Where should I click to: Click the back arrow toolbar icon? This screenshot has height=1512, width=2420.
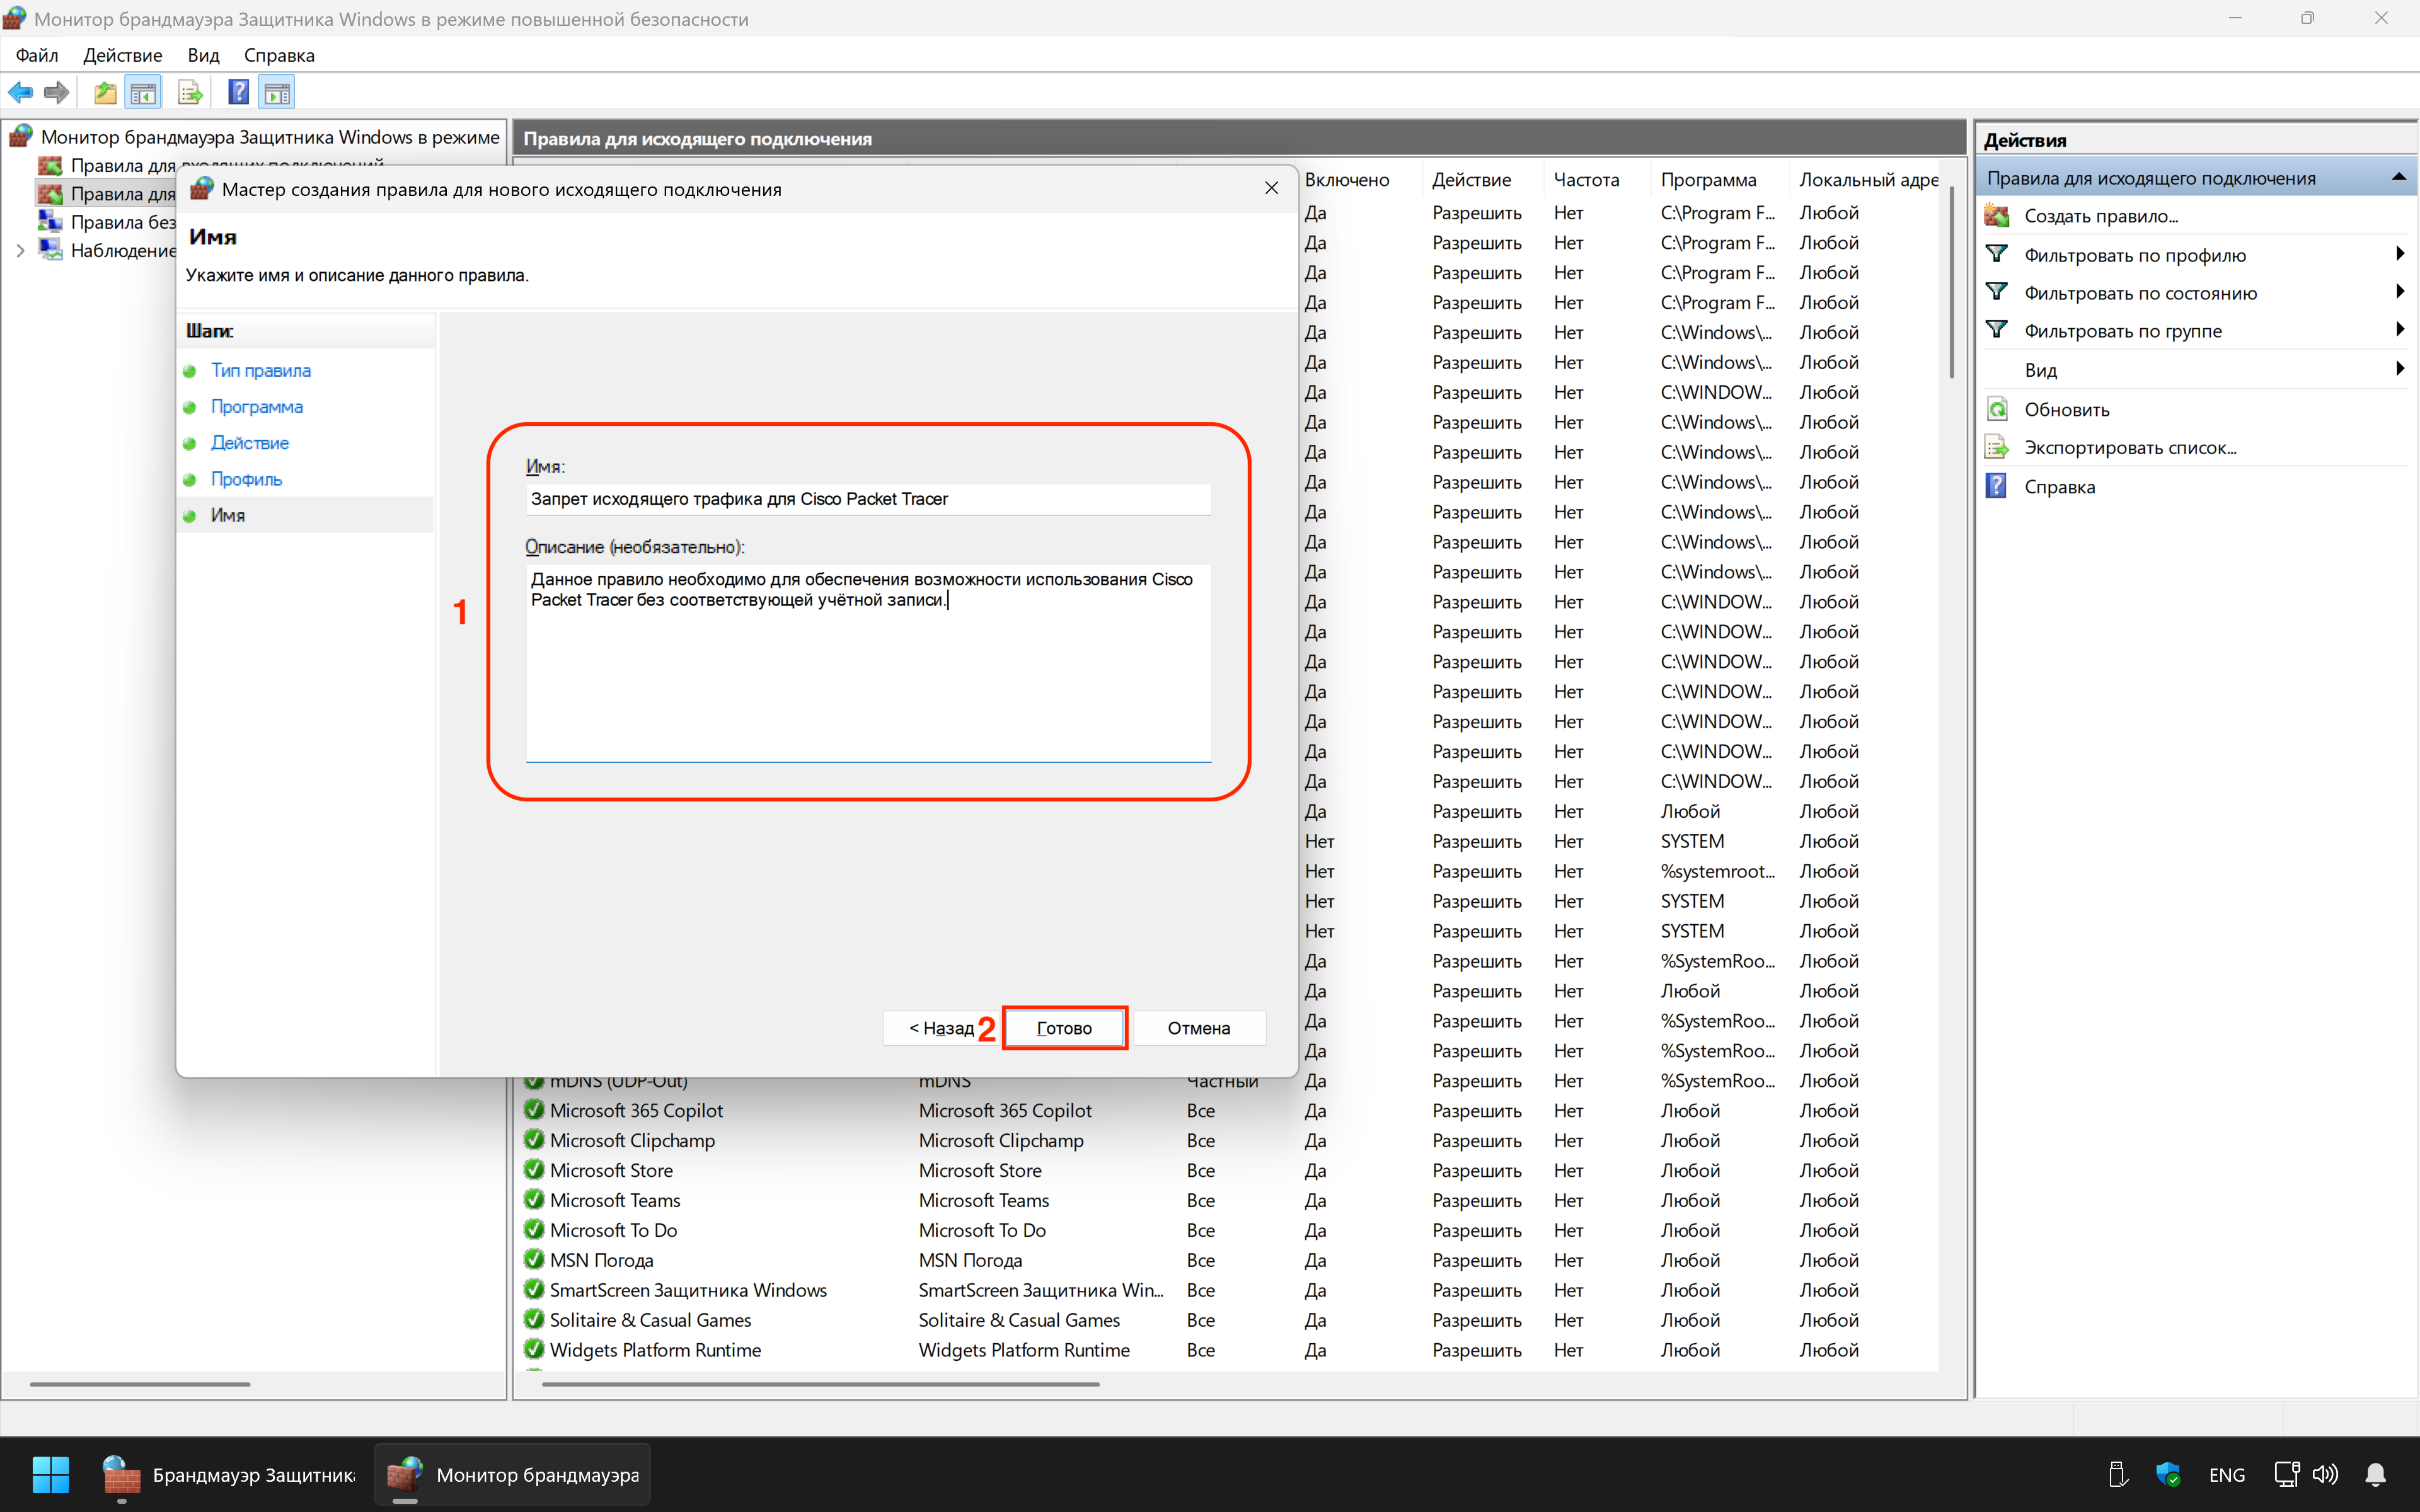(20, 93)
